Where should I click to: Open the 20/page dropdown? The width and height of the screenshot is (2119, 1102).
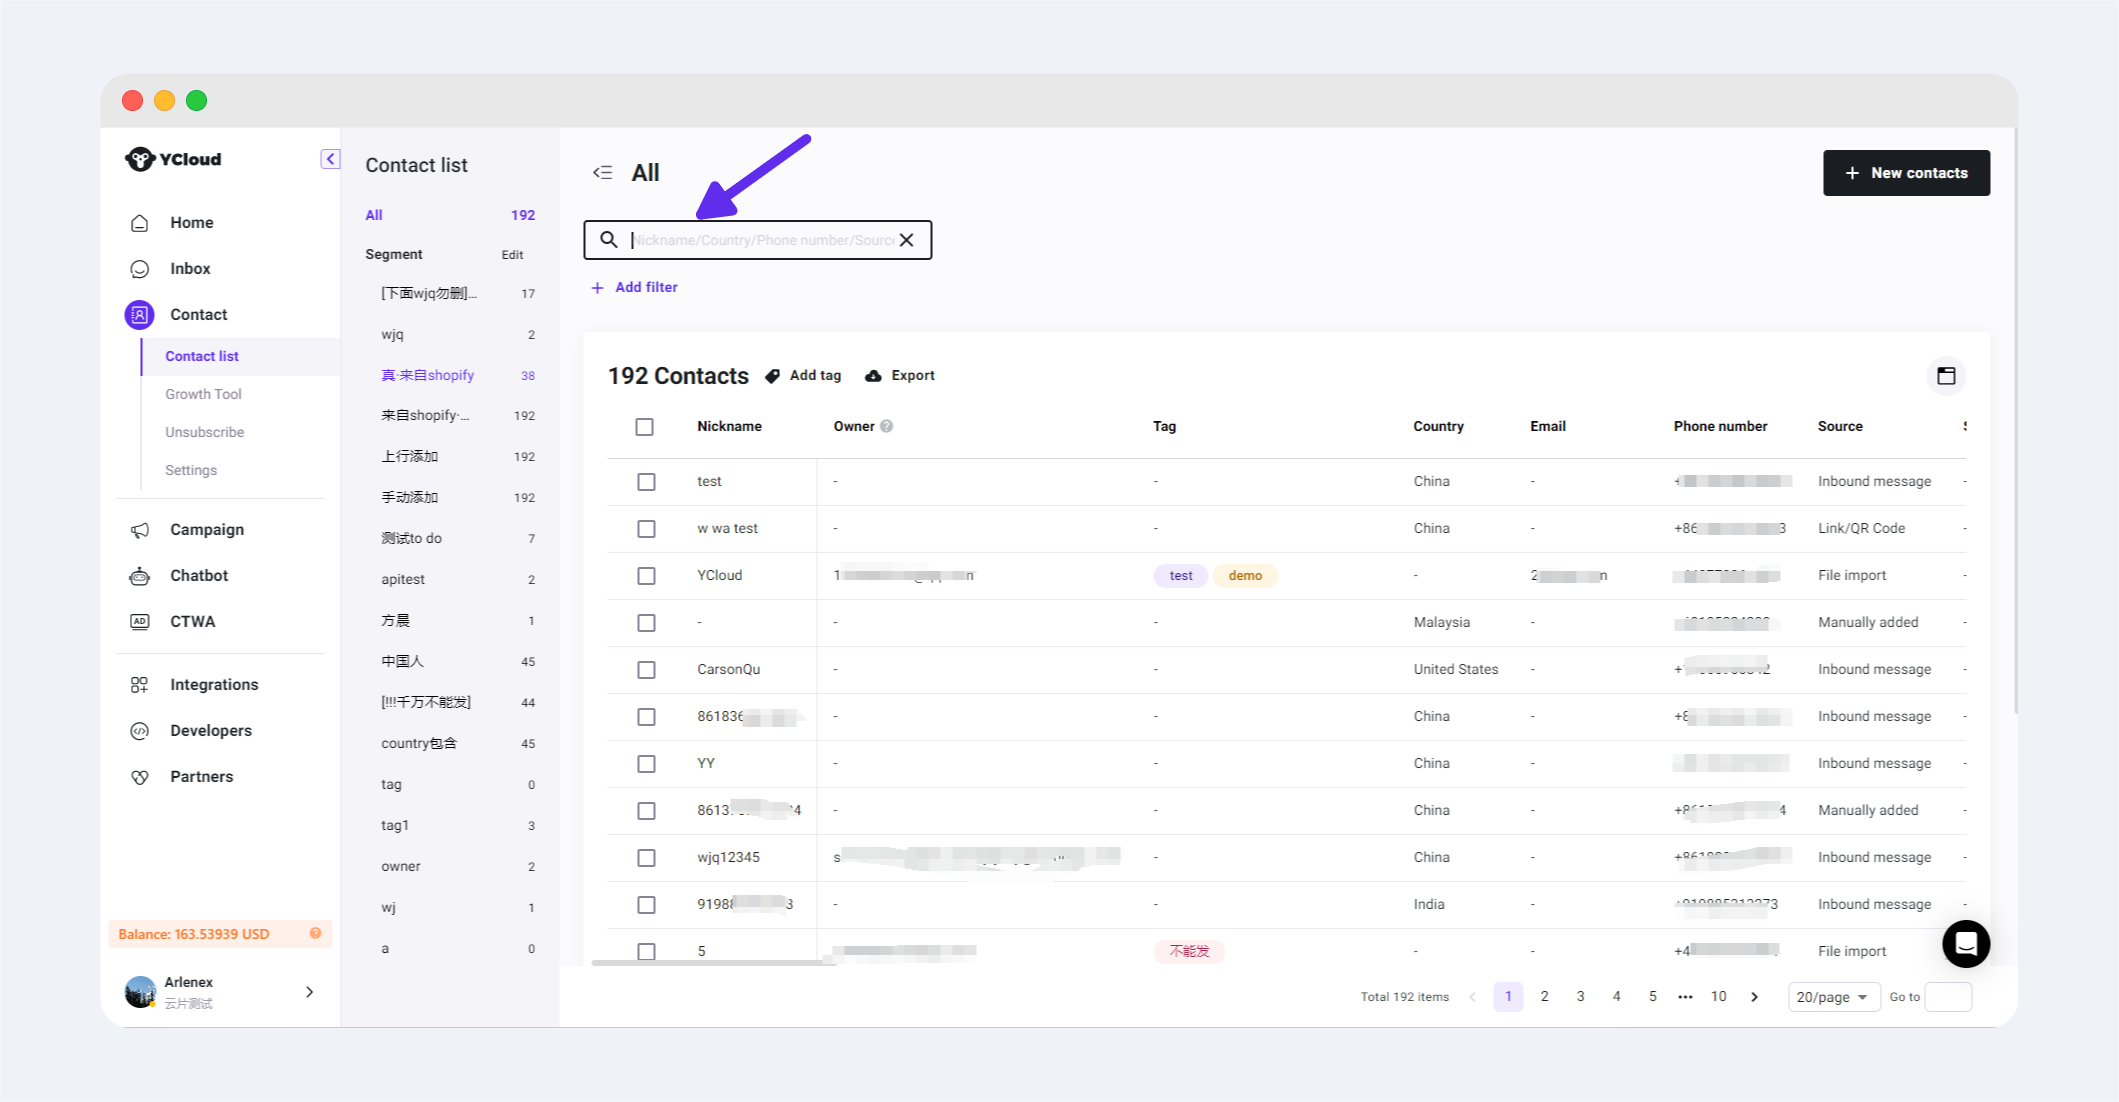[x=1832, y=997]
